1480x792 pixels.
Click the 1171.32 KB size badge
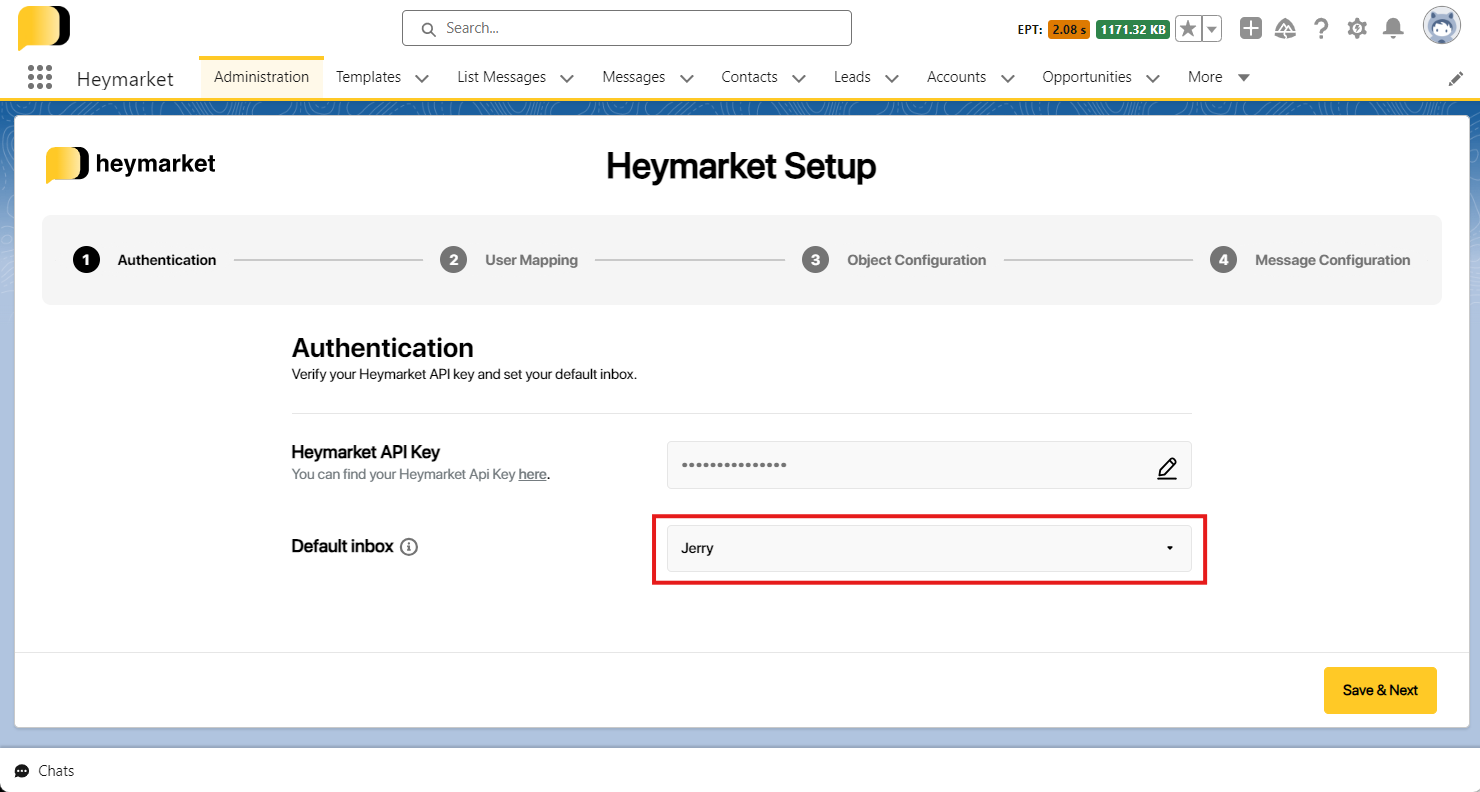[x=1133, y=29]
